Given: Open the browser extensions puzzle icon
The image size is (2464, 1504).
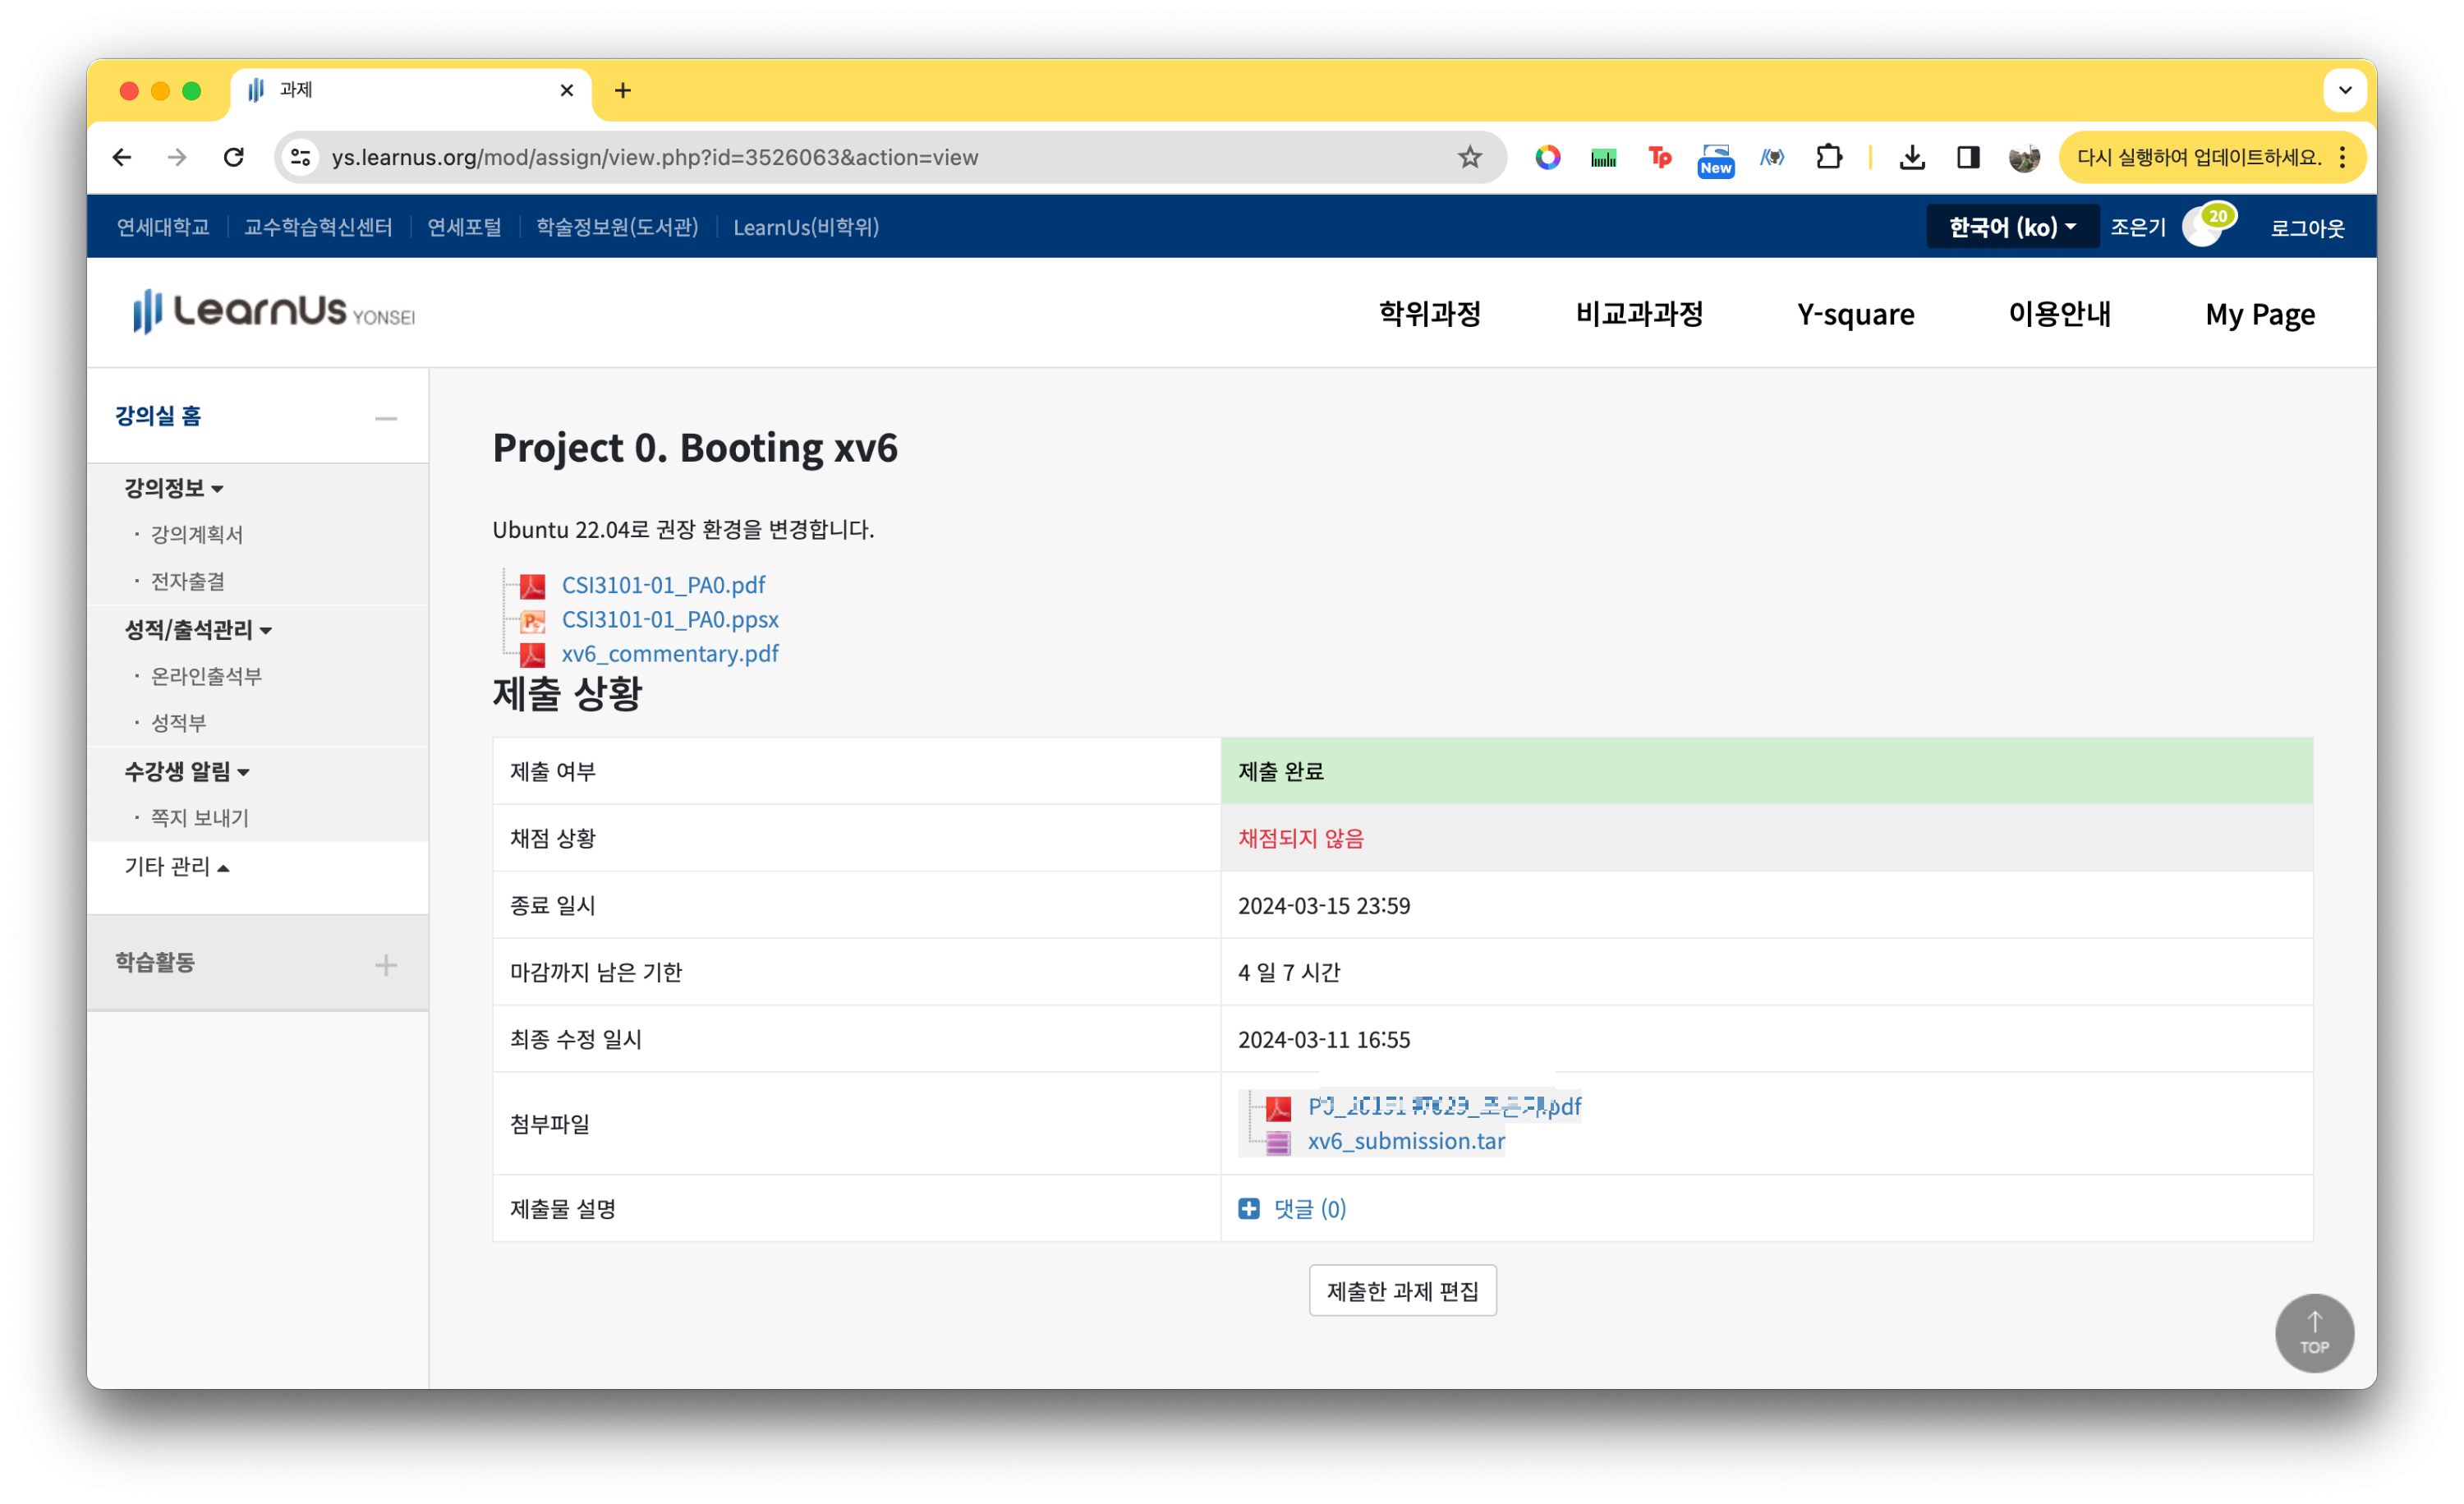Looking at the screenshot, I should point(1828,157).
